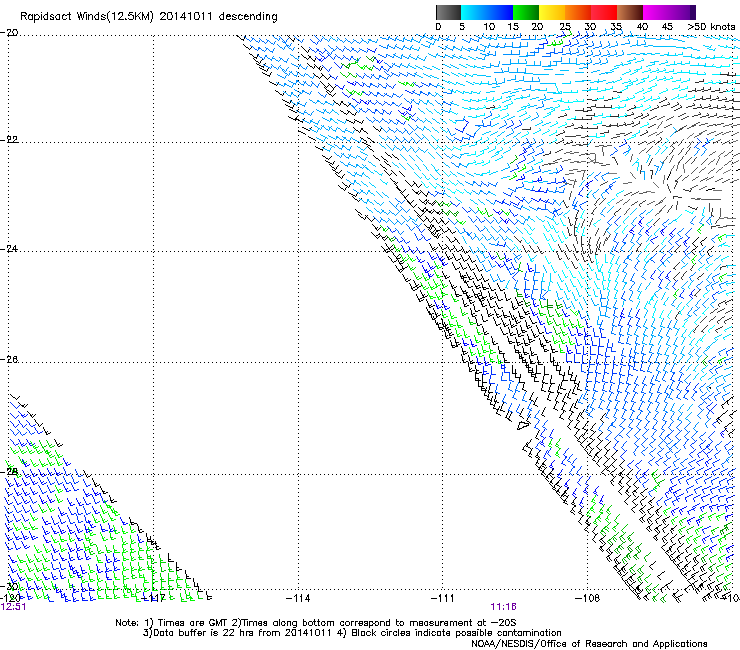Click the '-117' longitude axis label
The image size is (740, 650).
coord(154,599)
